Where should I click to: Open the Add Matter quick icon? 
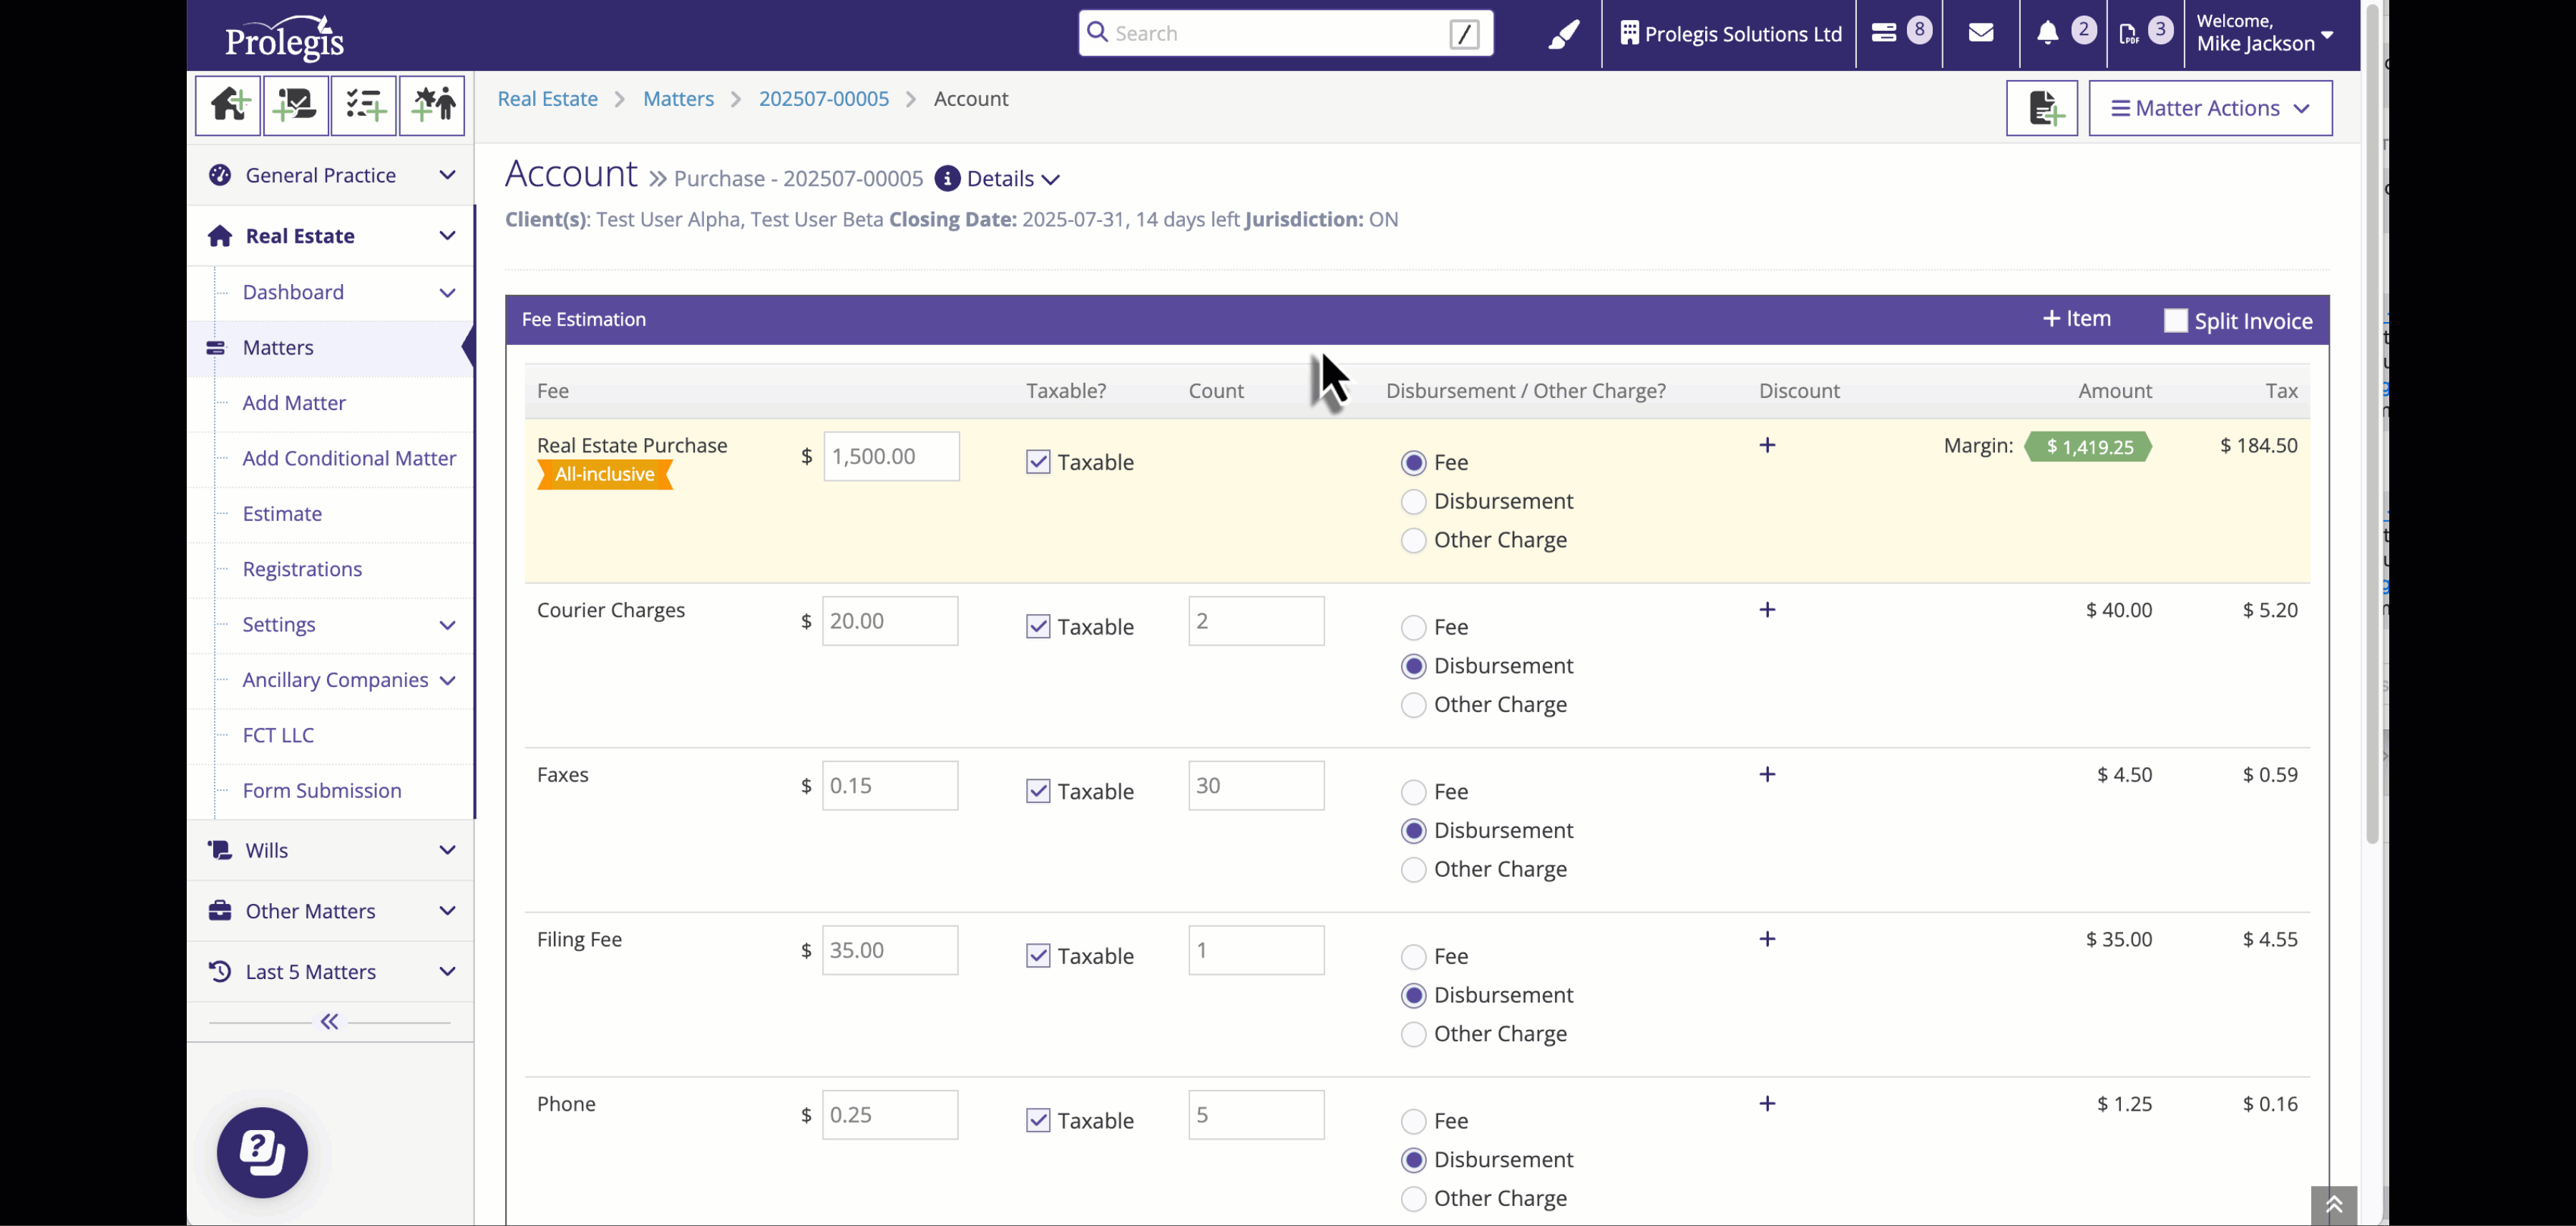click(227, 105)
